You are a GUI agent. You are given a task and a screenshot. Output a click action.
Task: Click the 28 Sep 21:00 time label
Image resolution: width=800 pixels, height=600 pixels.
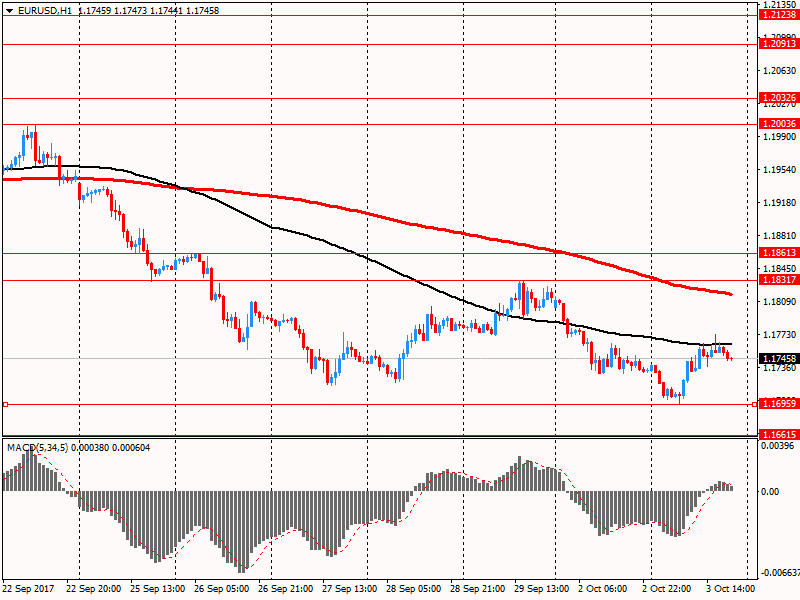point(478,589)
